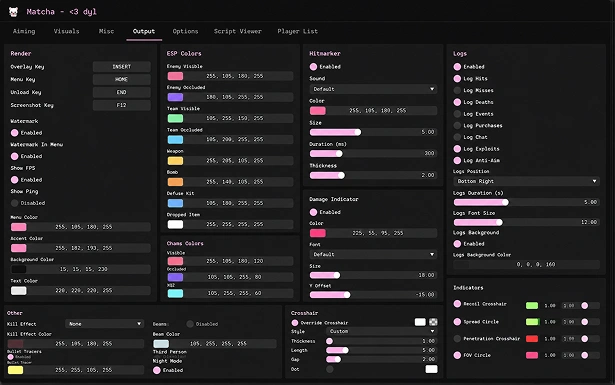
Task: Click the Output tab
Action: pos(144,31)
